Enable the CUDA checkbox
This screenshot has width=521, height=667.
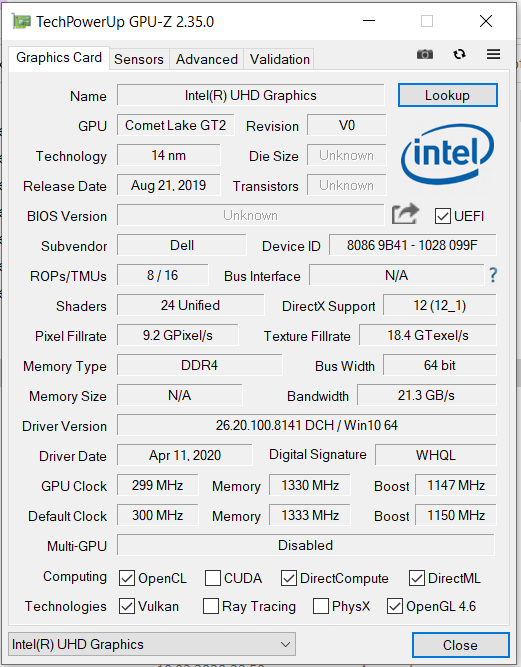pos(212,578)
